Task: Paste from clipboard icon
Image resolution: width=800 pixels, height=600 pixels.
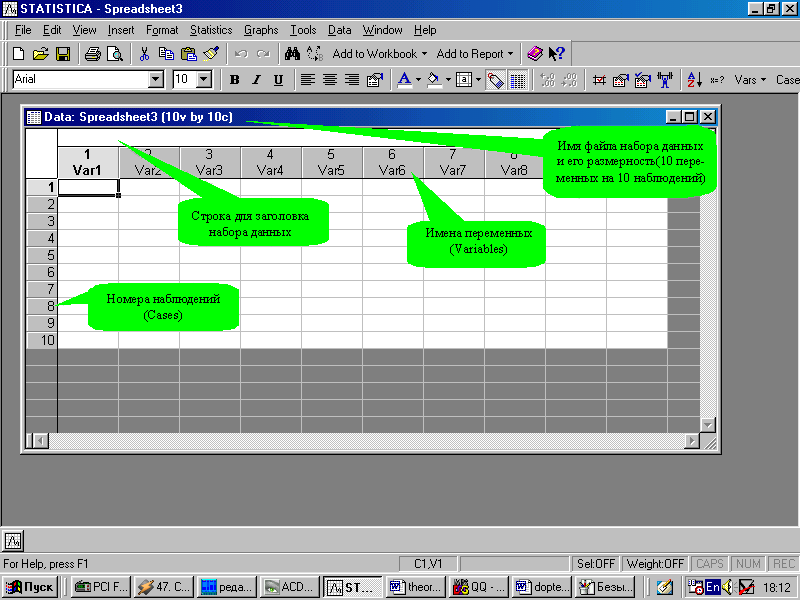Action: point(189,54)
